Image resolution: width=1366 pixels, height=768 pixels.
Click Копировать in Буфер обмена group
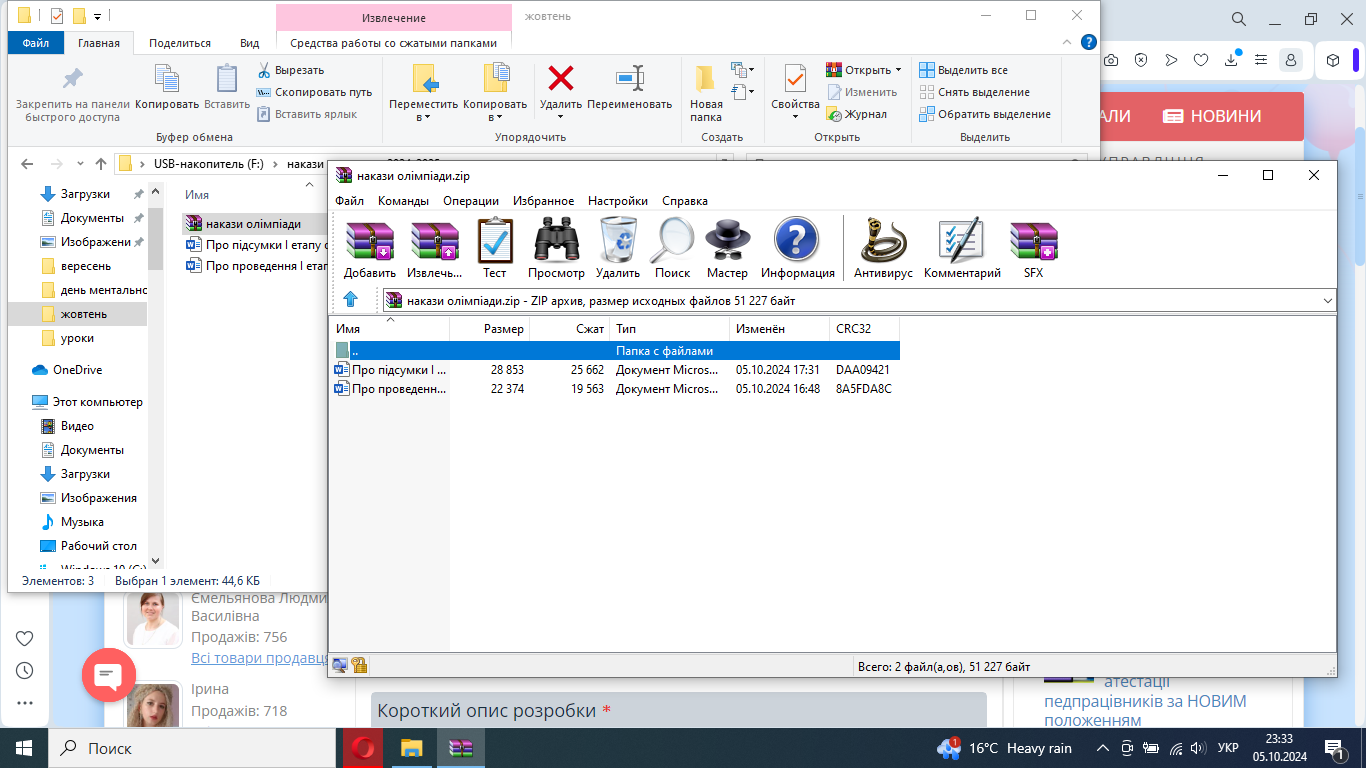coord(166,87)
